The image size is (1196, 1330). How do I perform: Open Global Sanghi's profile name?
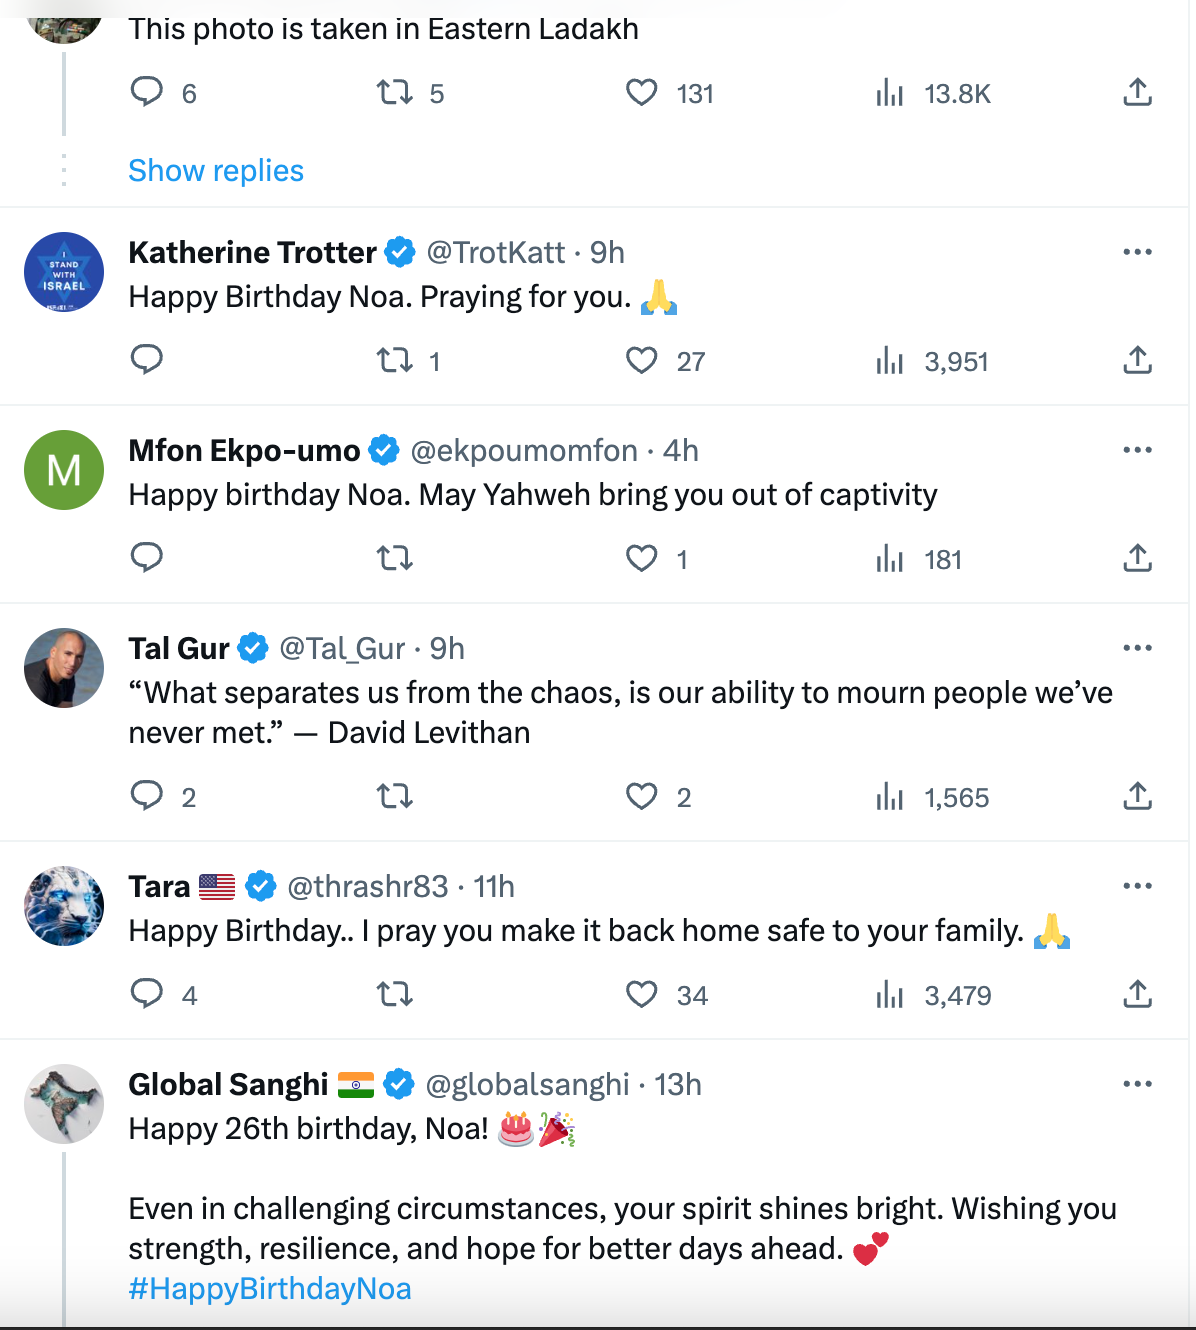228,1085
